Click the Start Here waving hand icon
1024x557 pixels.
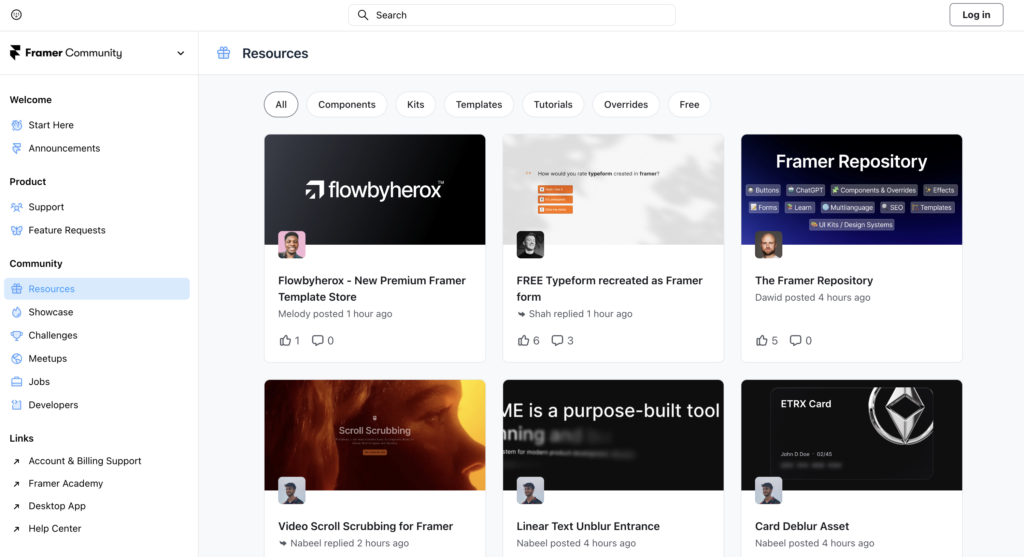[17, 125]
